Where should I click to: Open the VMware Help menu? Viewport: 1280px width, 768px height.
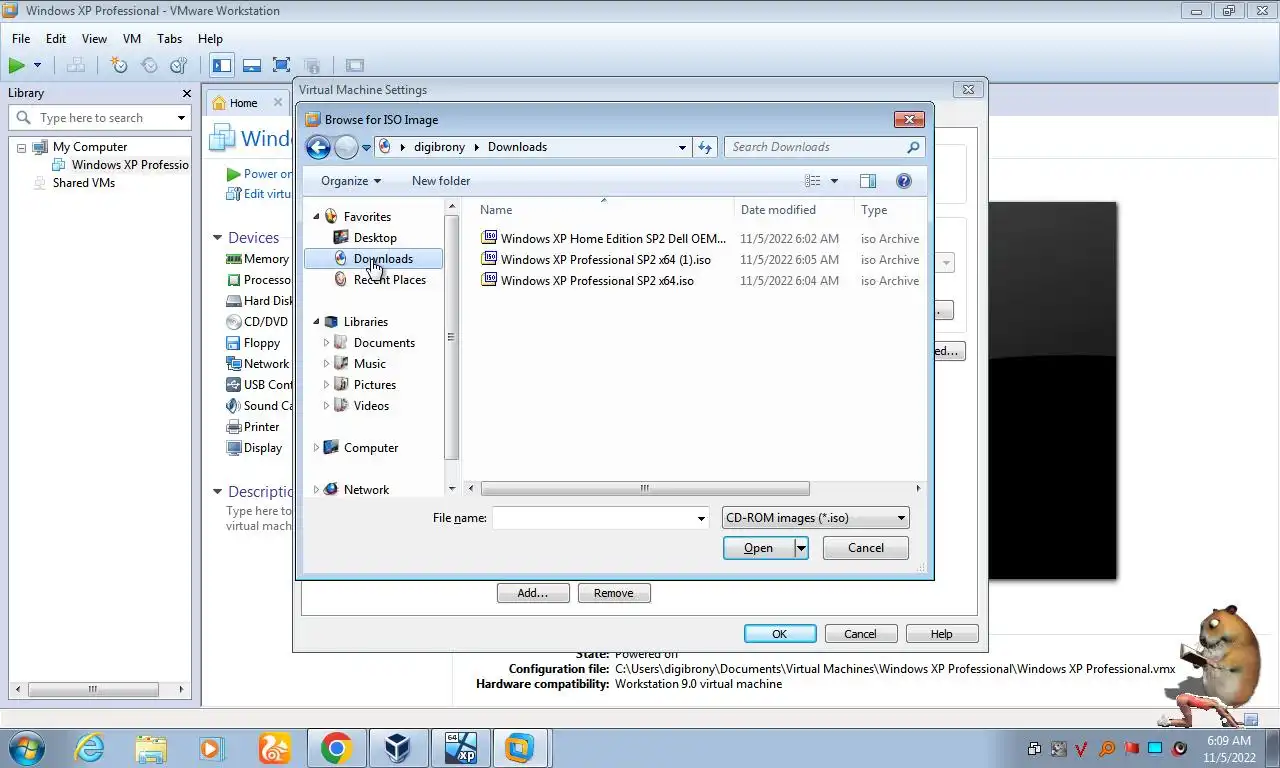(210, 39)
